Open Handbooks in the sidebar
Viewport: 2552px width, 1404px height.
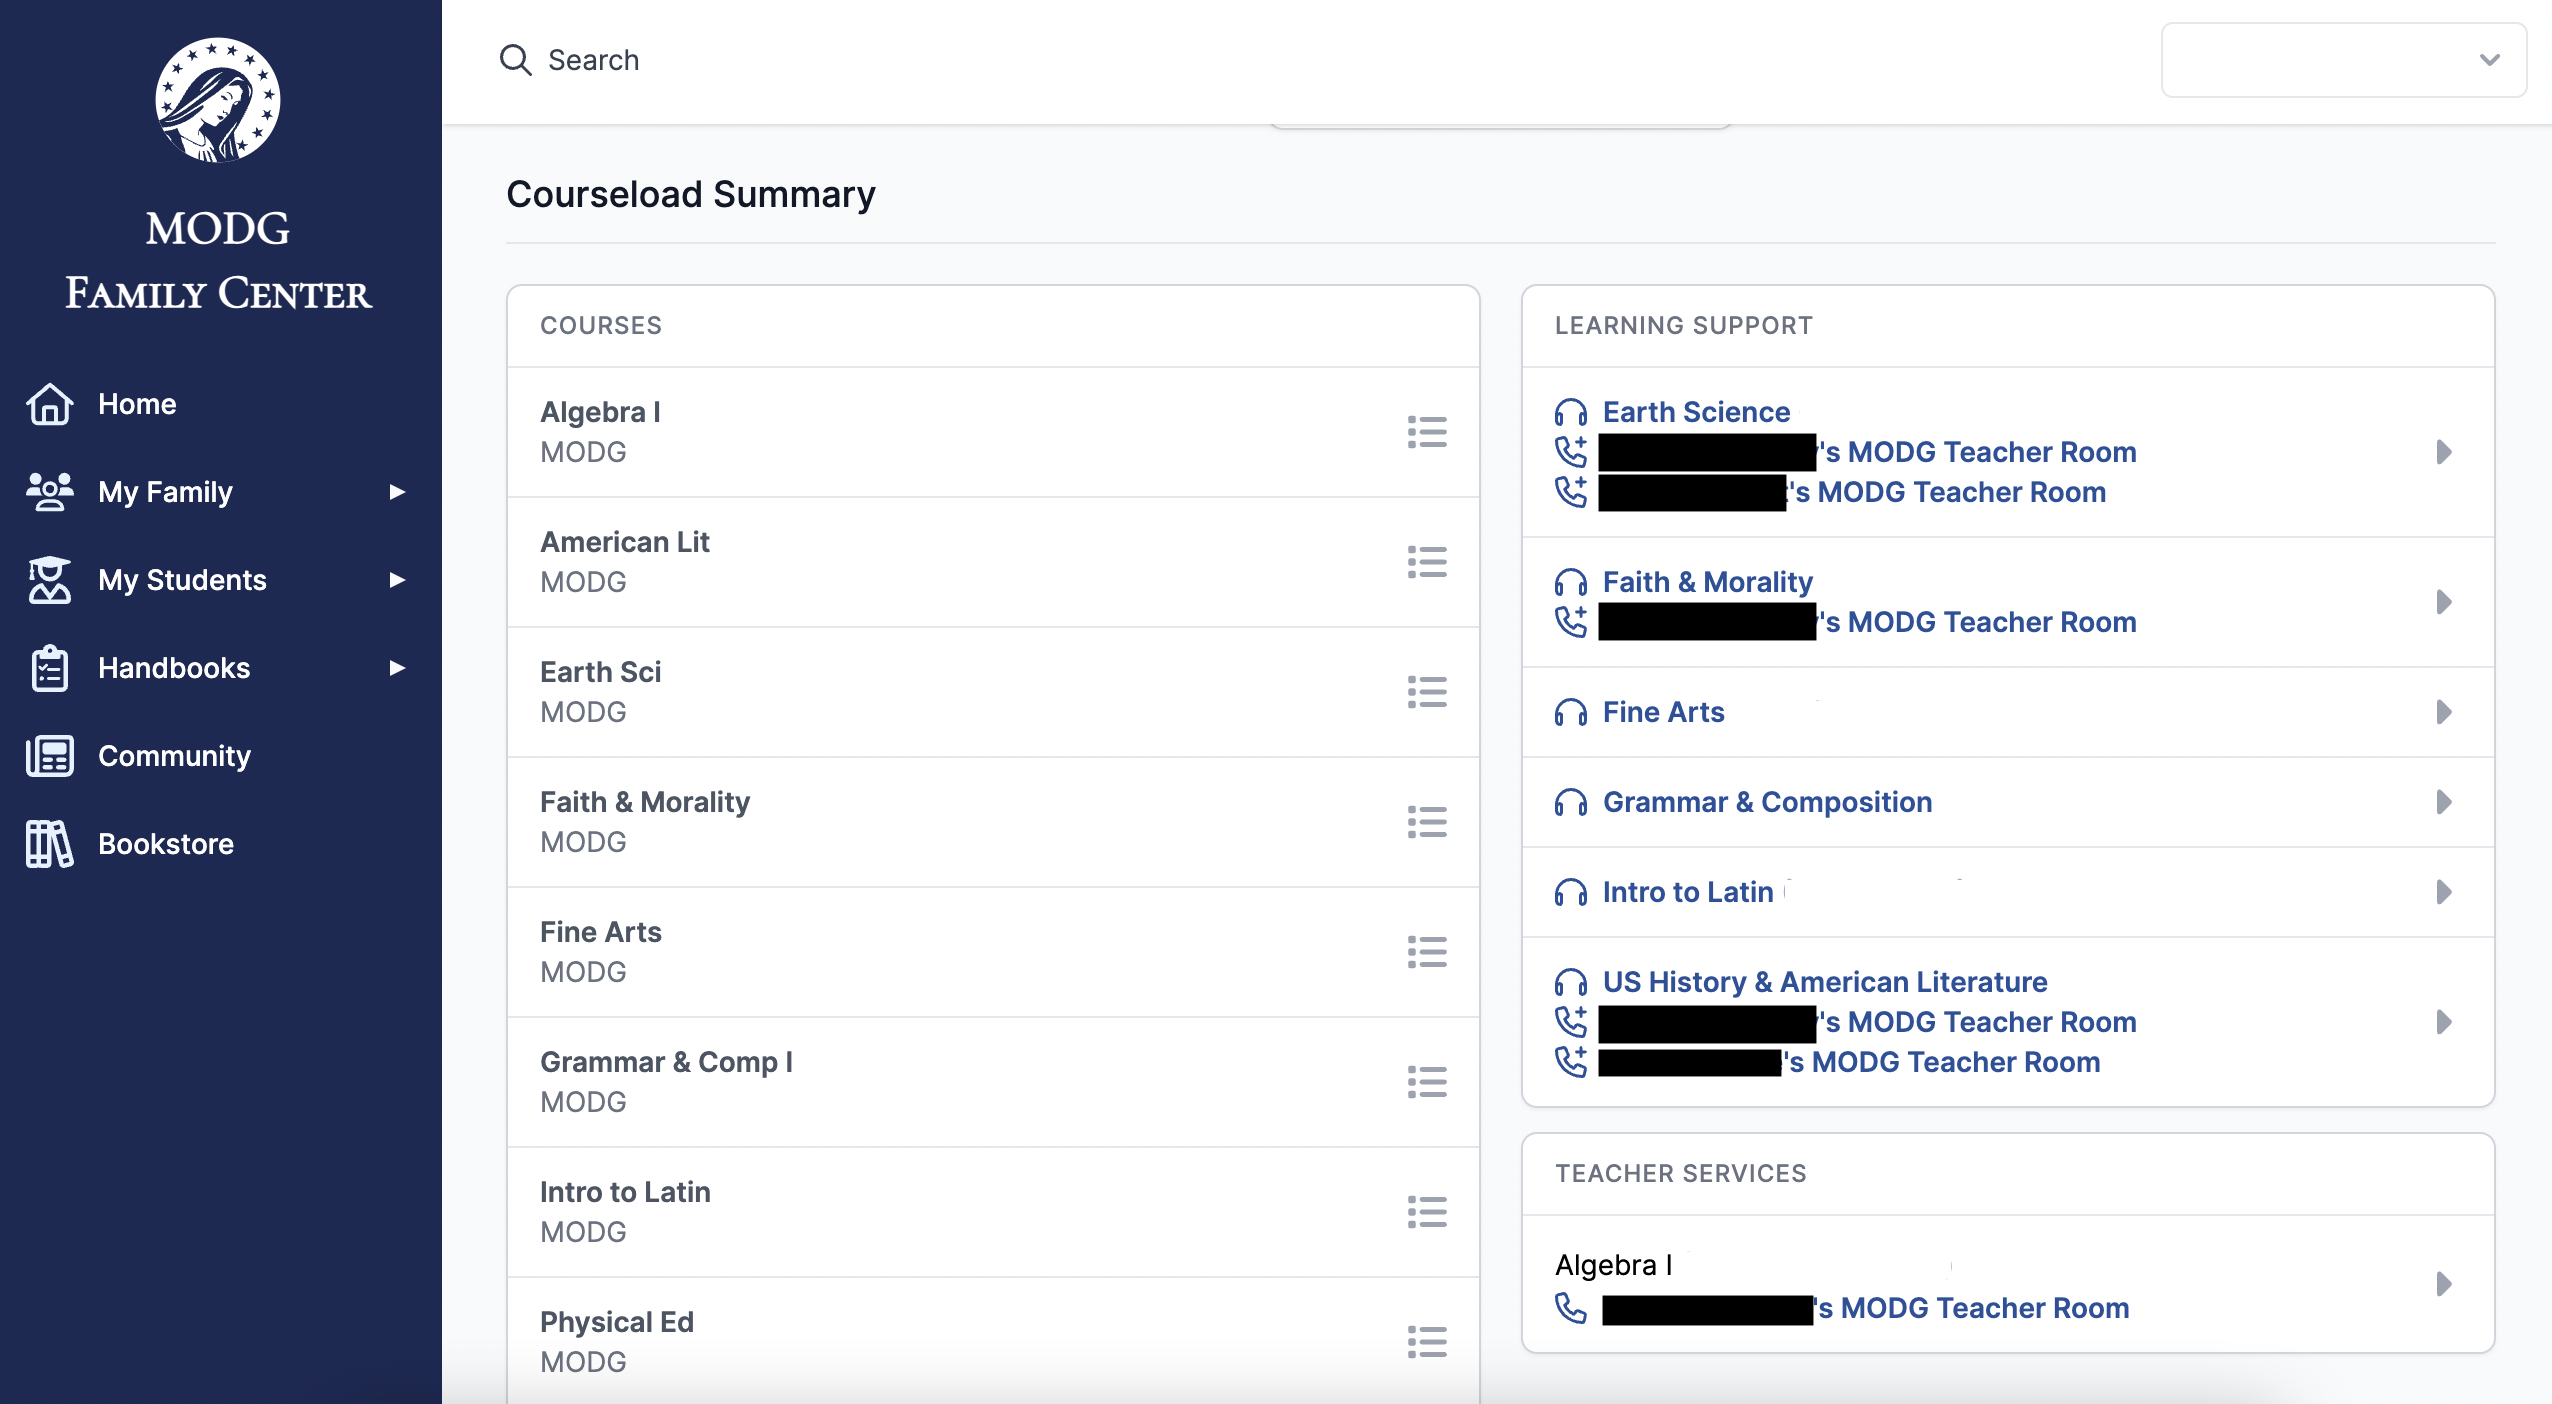pos(174,668)
